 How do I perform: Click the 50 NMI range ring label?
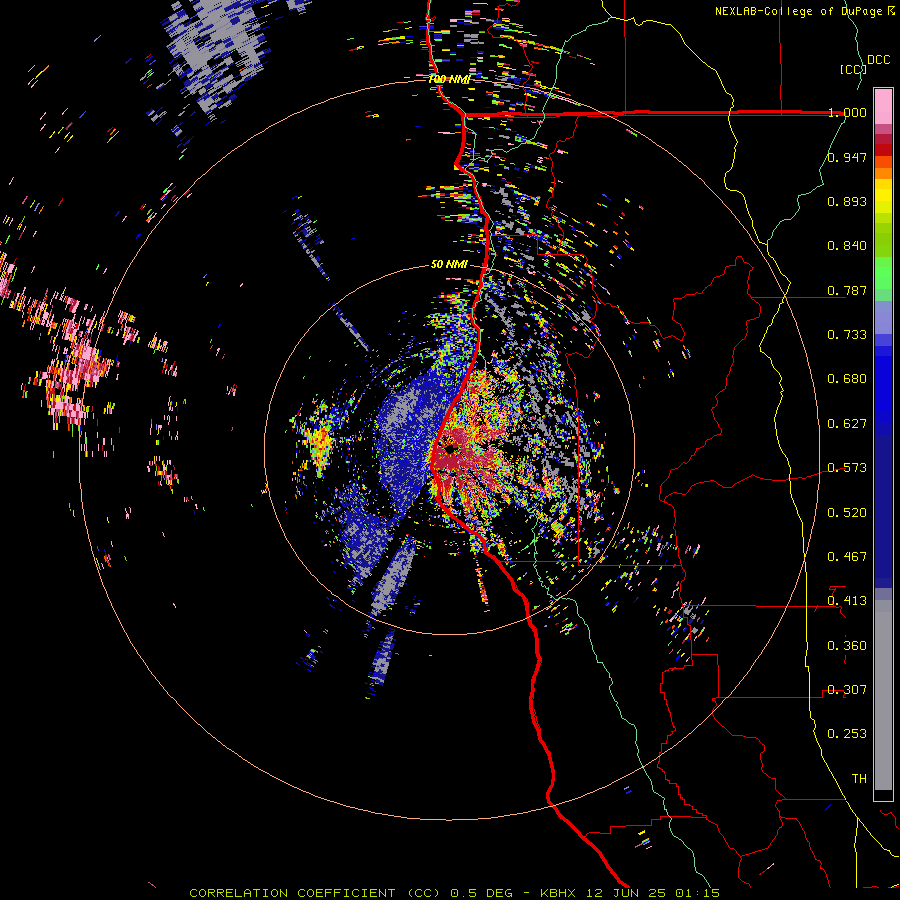(x=449, y=264)
